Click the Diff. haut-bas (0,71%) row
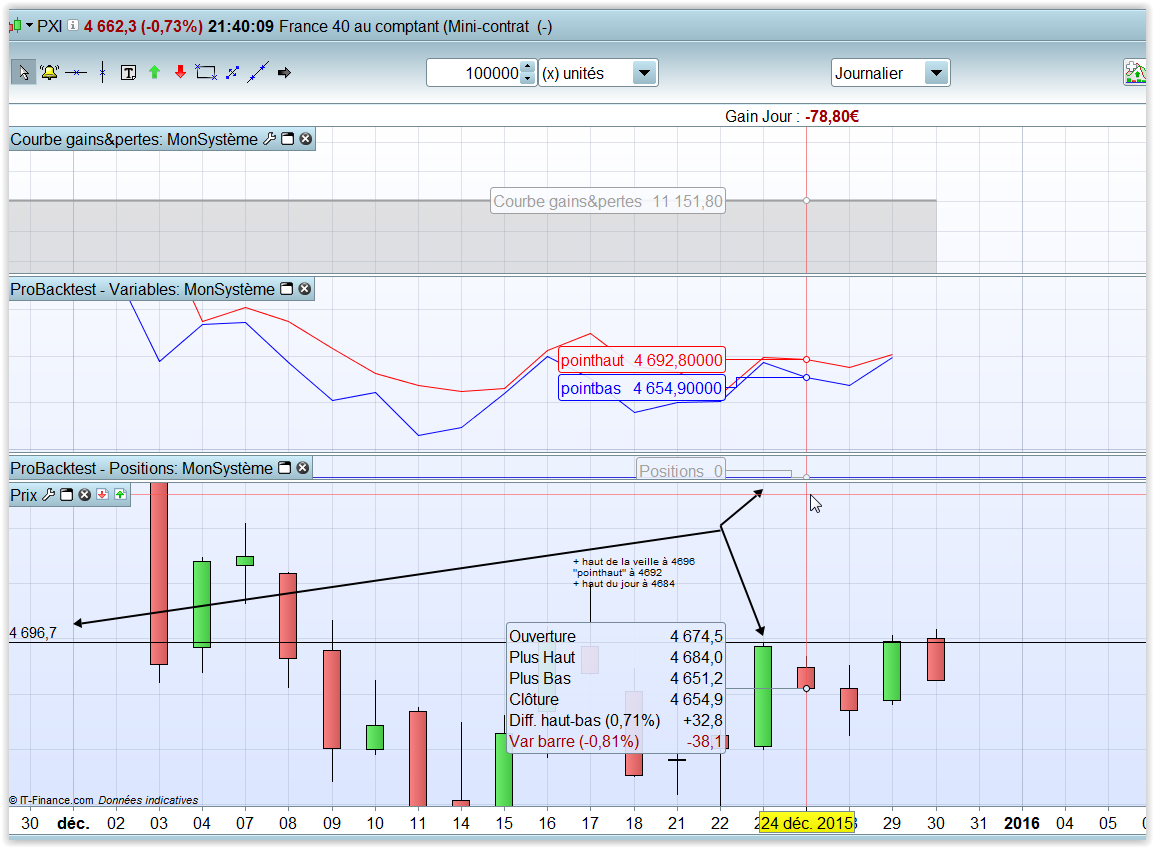The width and height of the screenshot is (1154, 848). pyautogui.click(x=616, y=720)
